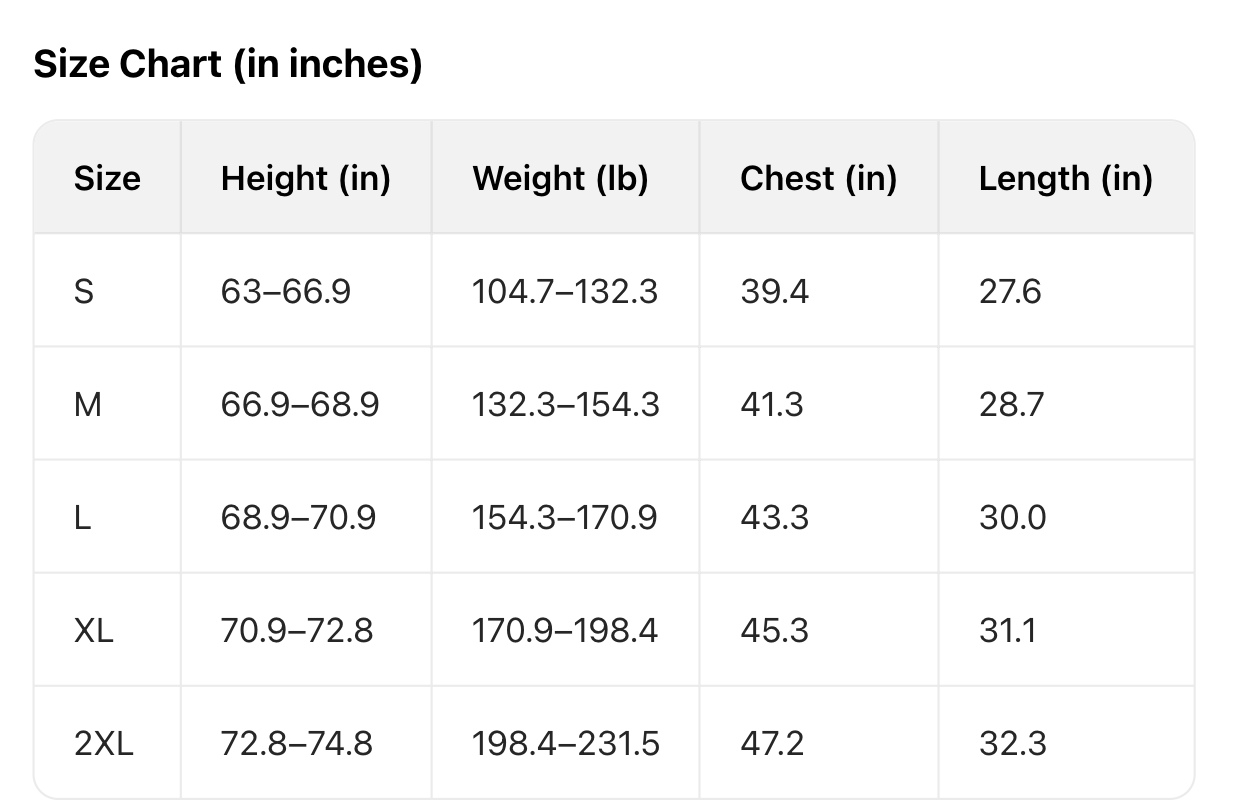This screenshot has width=1256, height=800.
Task: Click length value 27.6
Action: 1010,292
